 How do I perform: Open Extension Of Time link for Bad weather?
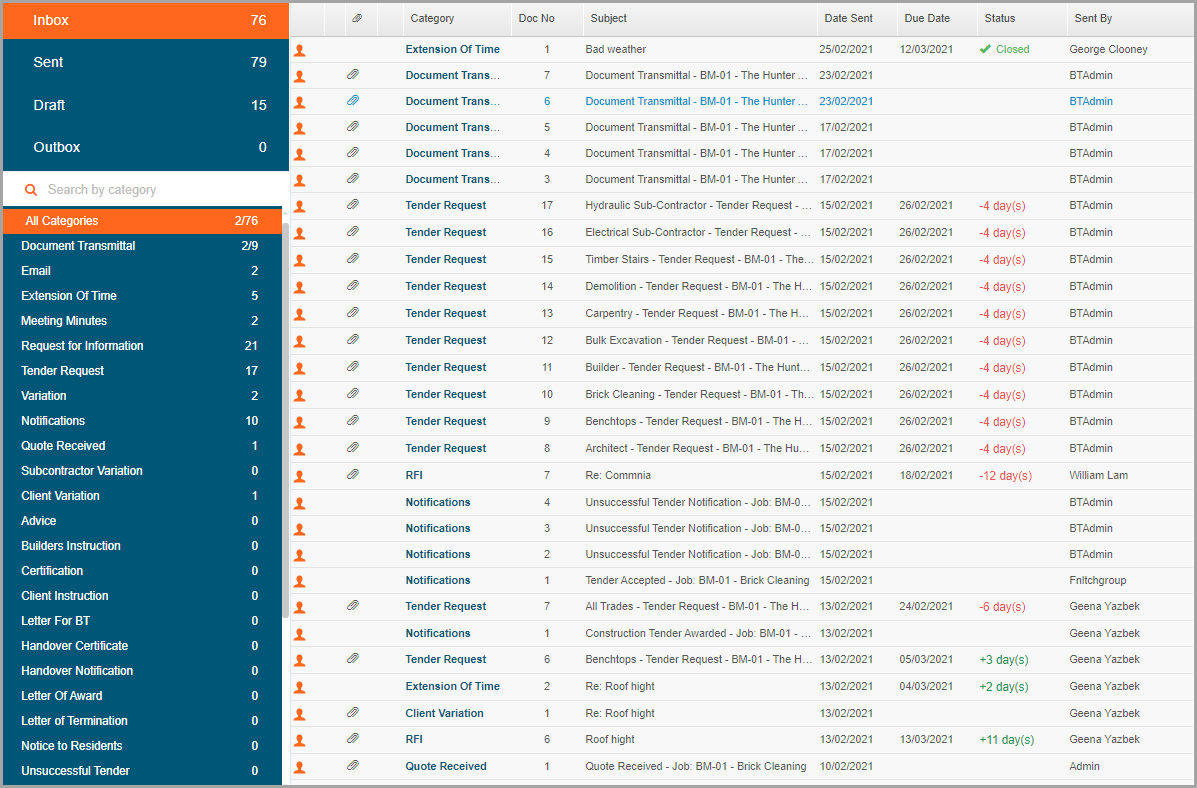pyautogui.click(x=453, y=50)
